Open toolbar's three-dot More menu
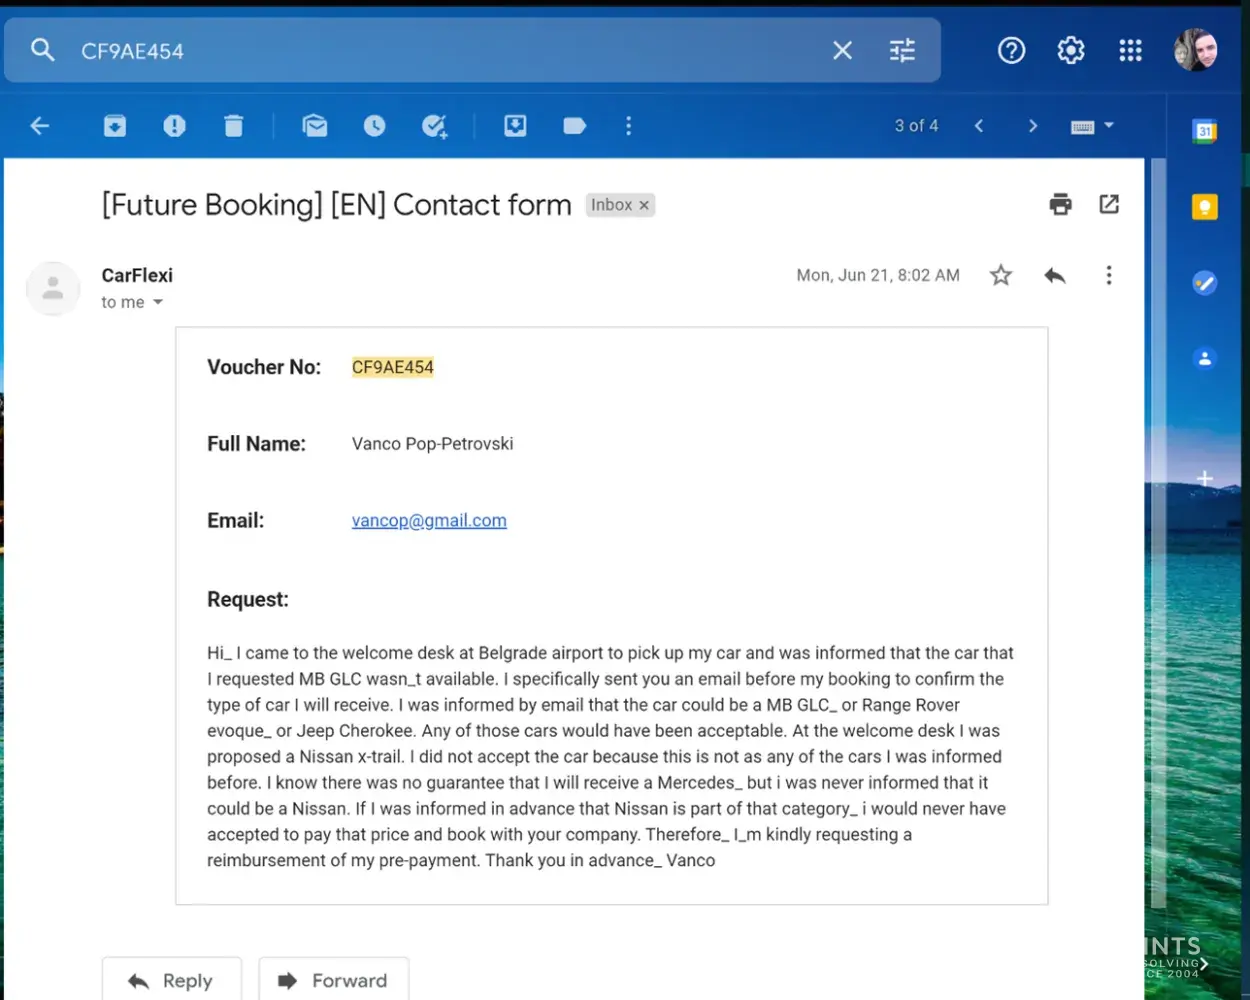This screenshot has height=1000, width=1250. [x=629, y=126]
